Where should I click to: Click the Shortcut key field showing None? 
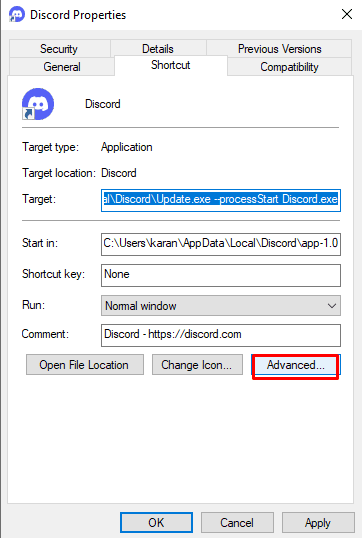(221, 275)
